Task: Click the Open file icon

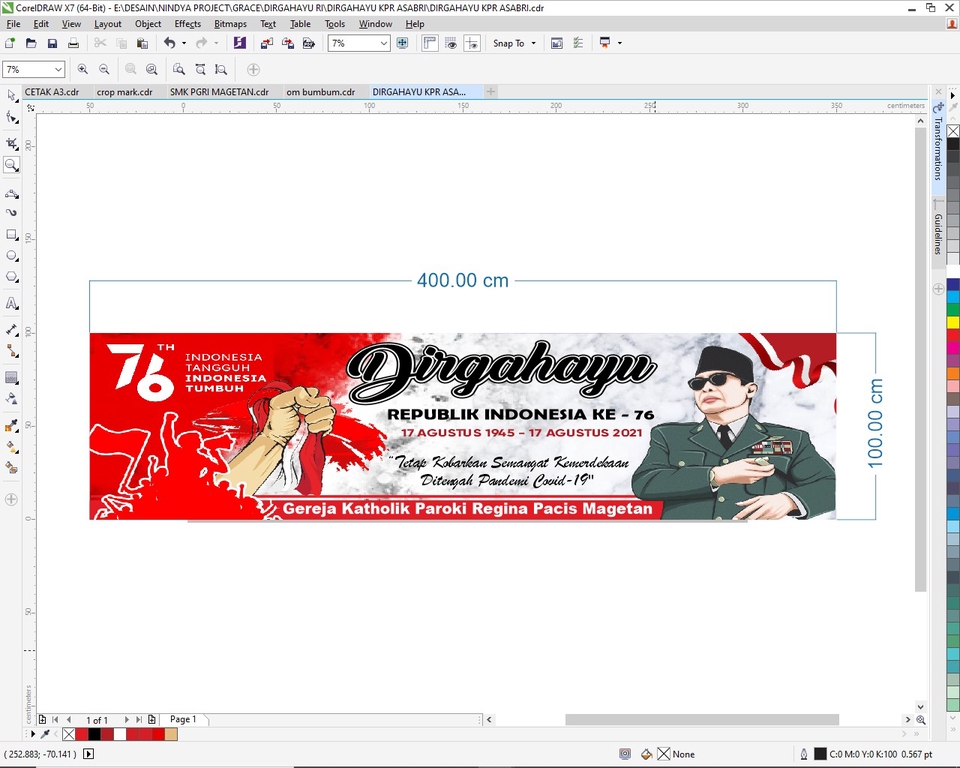Action: [x=31, y=43]
